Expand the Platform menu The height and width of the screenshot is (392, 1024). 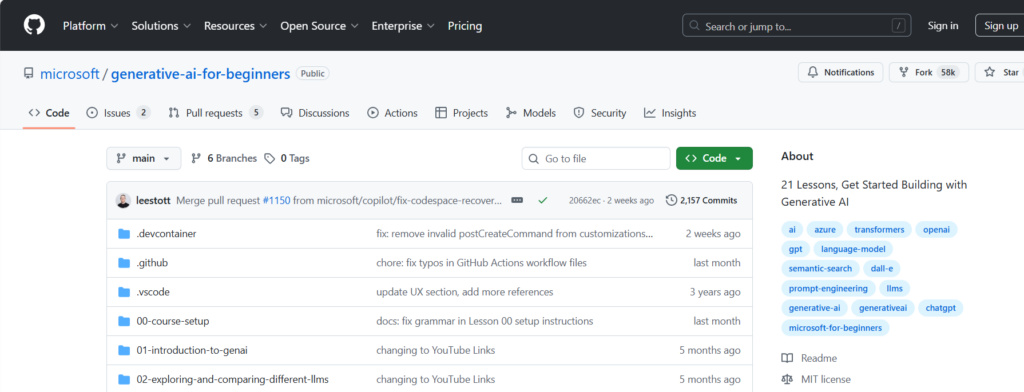(x=90, y=26)
